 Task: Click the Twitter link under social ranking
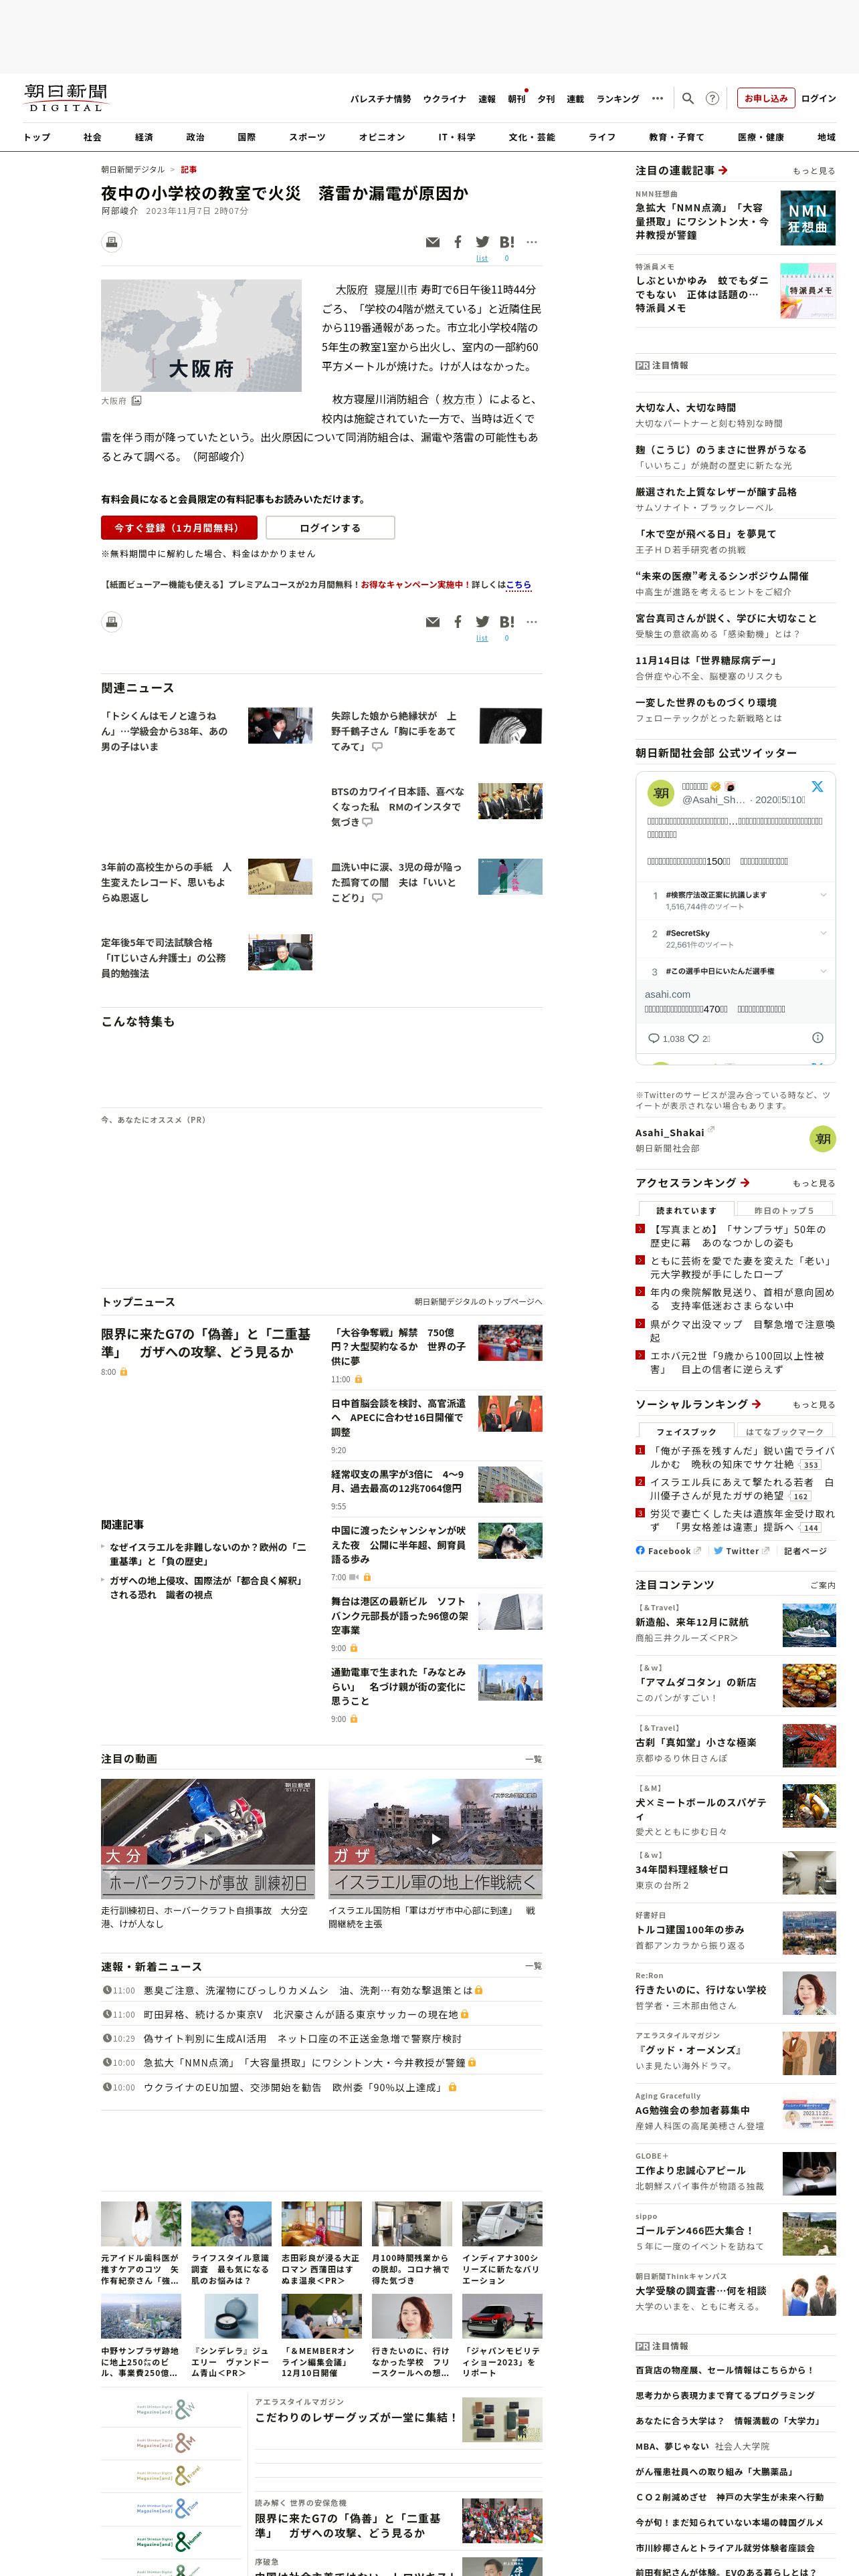point(741,1551)
